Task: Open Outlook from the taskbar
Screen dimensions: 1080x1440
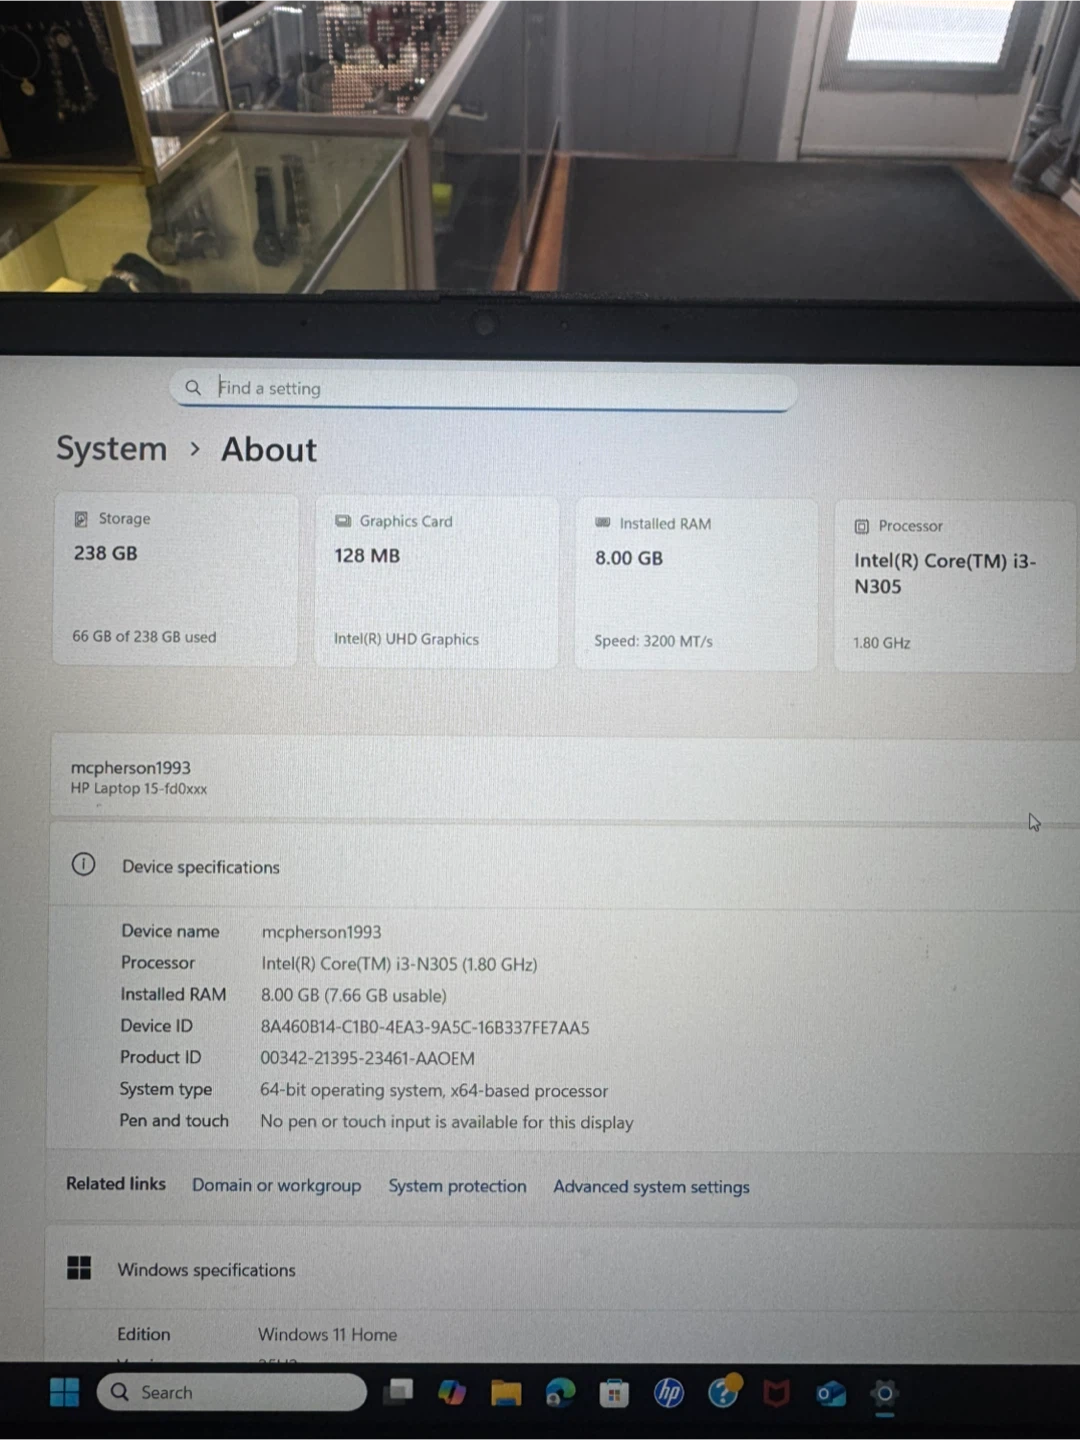Action: (831, 1394)
